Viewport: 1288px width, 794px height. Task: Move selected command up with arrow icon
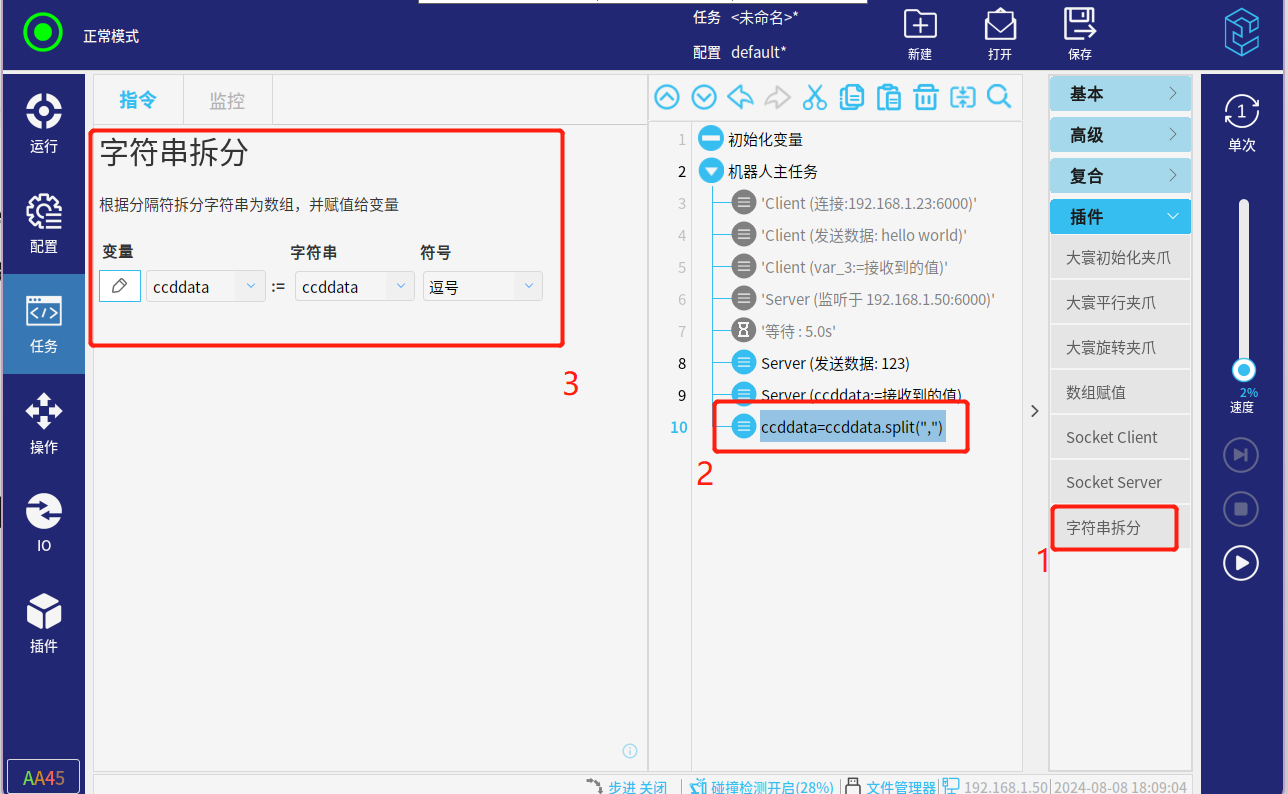(x=667, y=97)
